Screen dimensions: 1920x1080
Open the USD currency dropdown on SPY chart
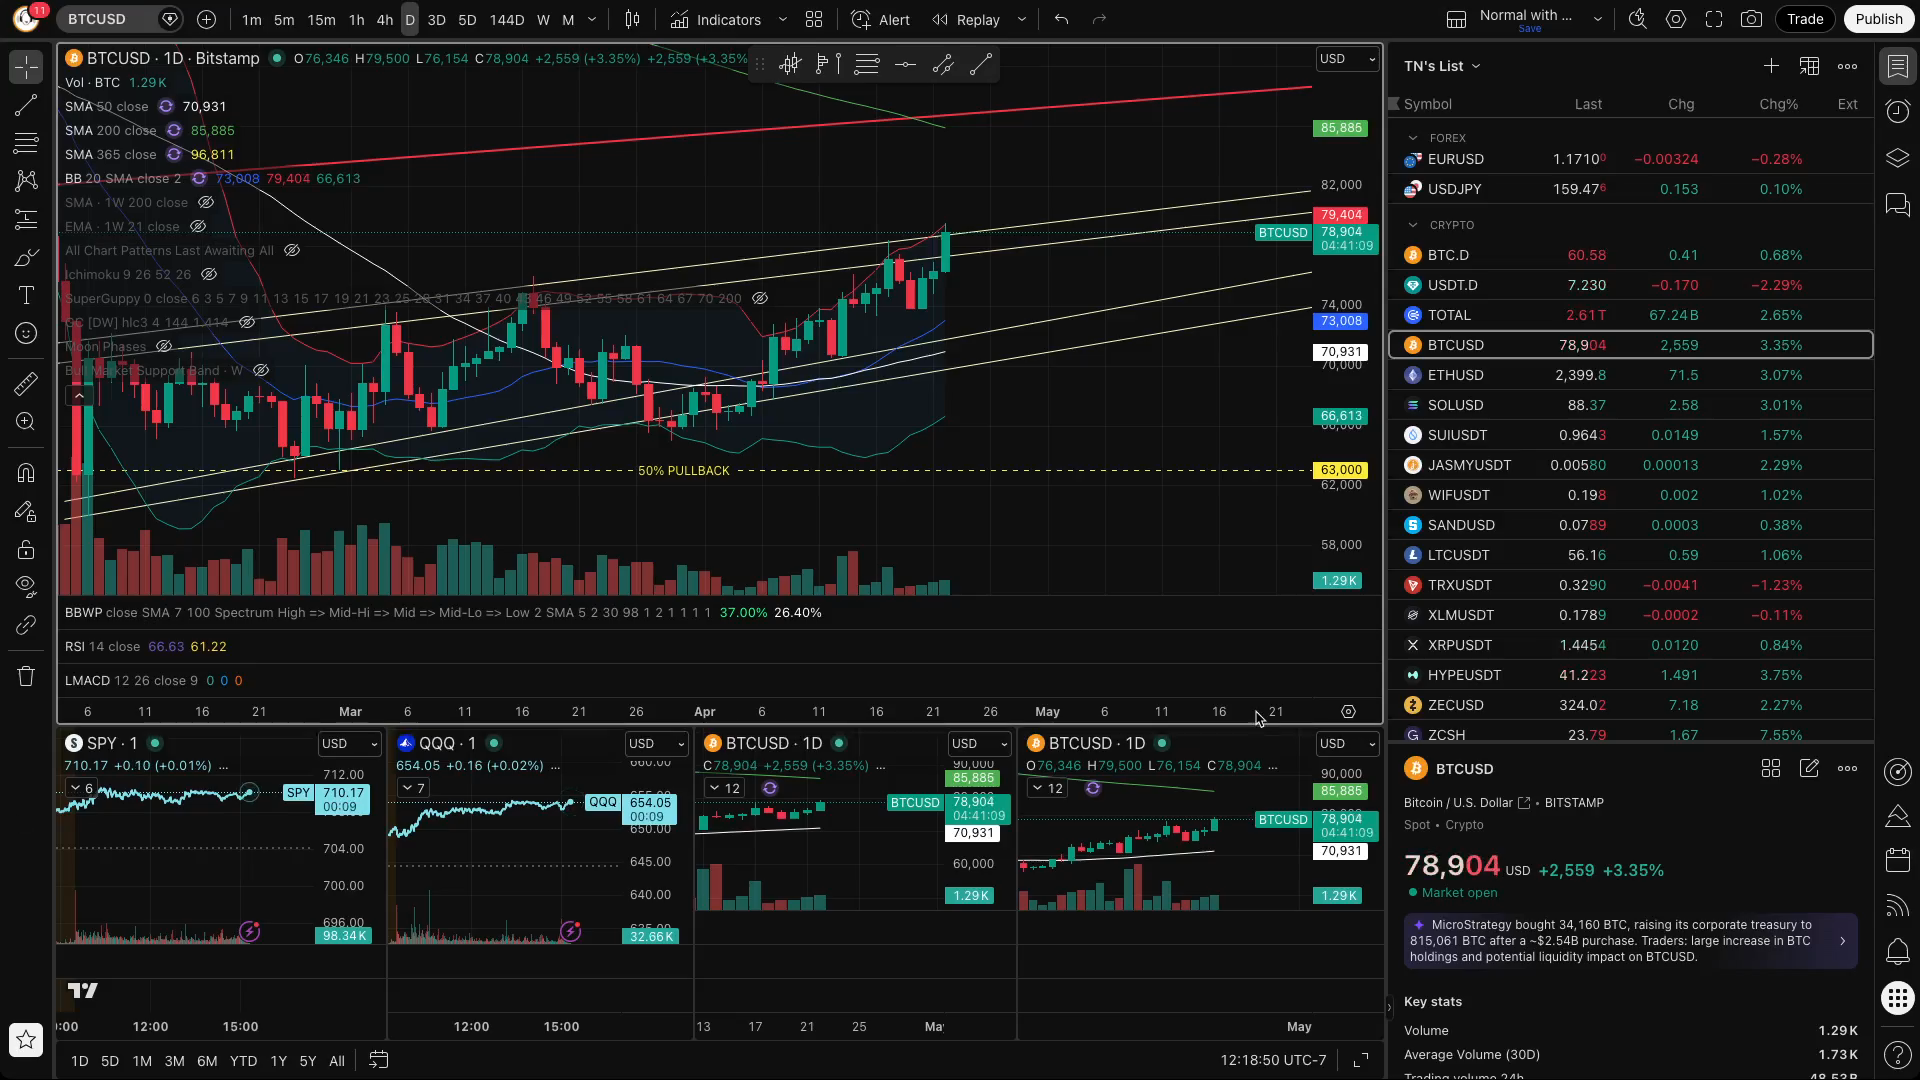click(349, 744)
